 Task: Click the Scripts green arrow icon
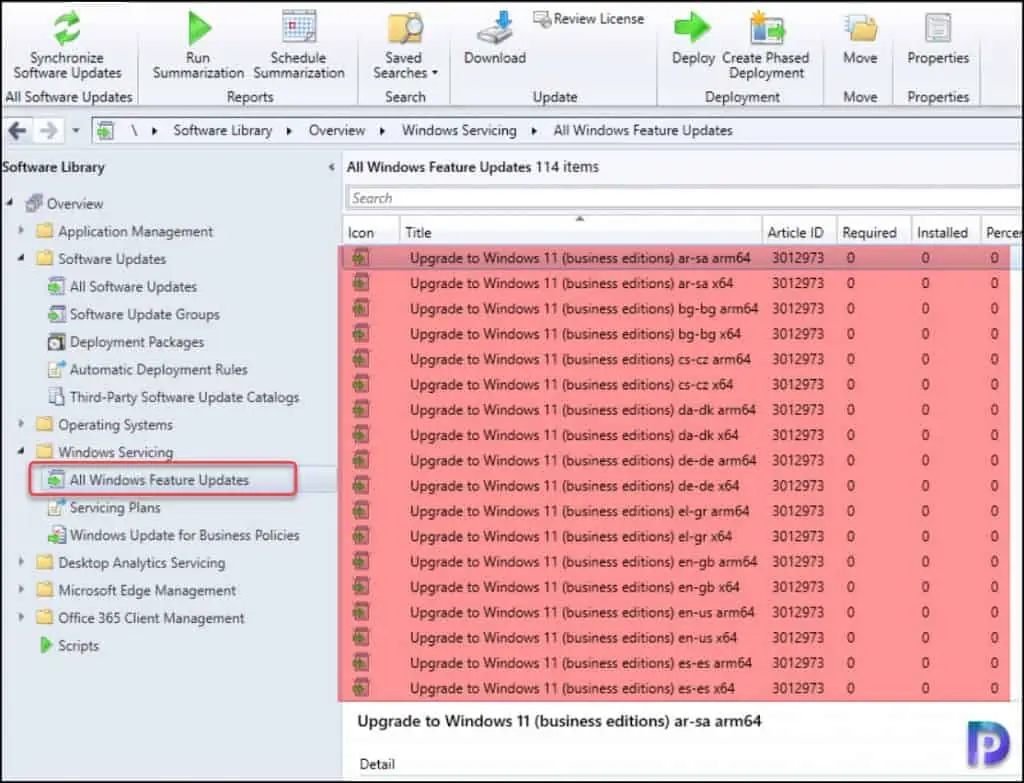pyautogui.click(x=45, y=645)
